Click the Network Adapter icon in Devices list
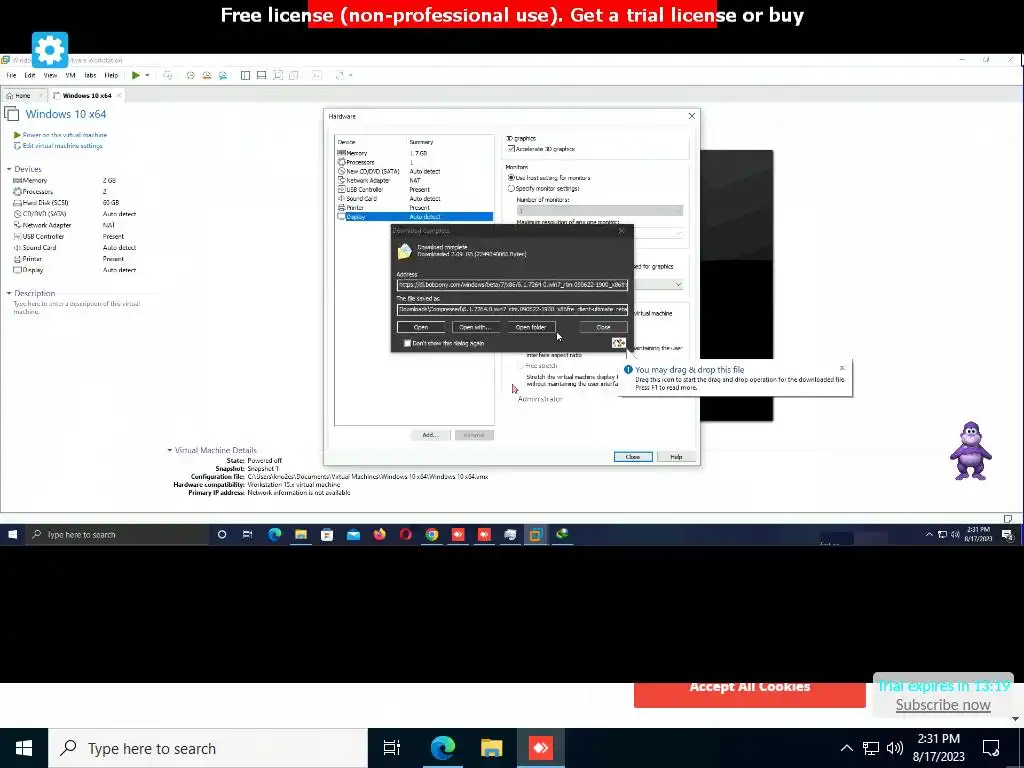Screen dimensions: 1024x768 (18, 225)
